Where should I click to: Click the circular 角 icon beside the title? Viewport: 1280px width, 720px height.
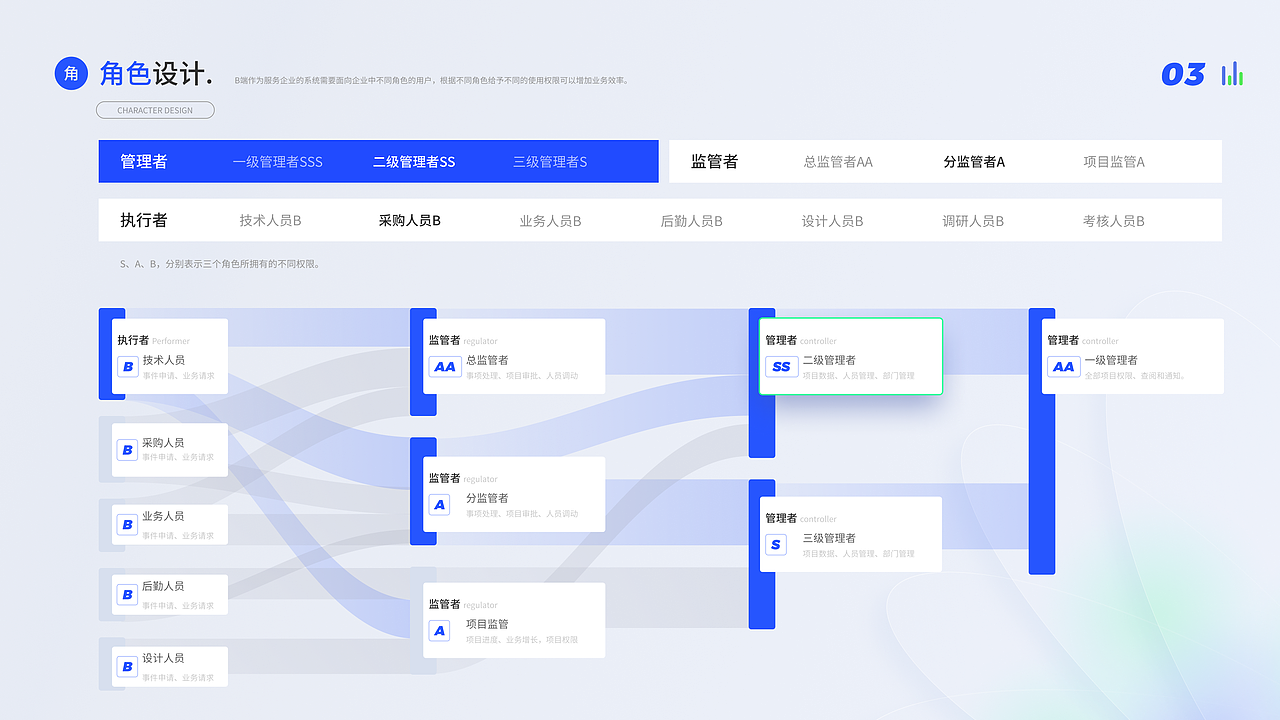coord(70,72)
